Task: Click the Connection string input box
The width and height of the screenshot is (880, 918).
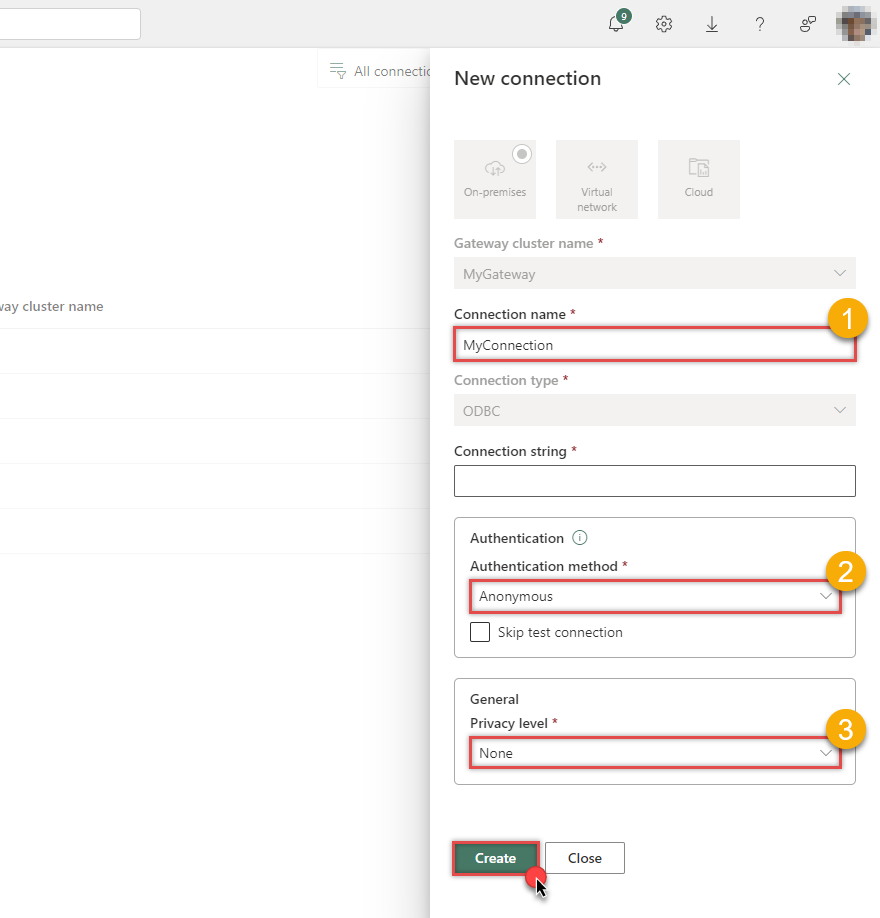Action: pos(655,481)
